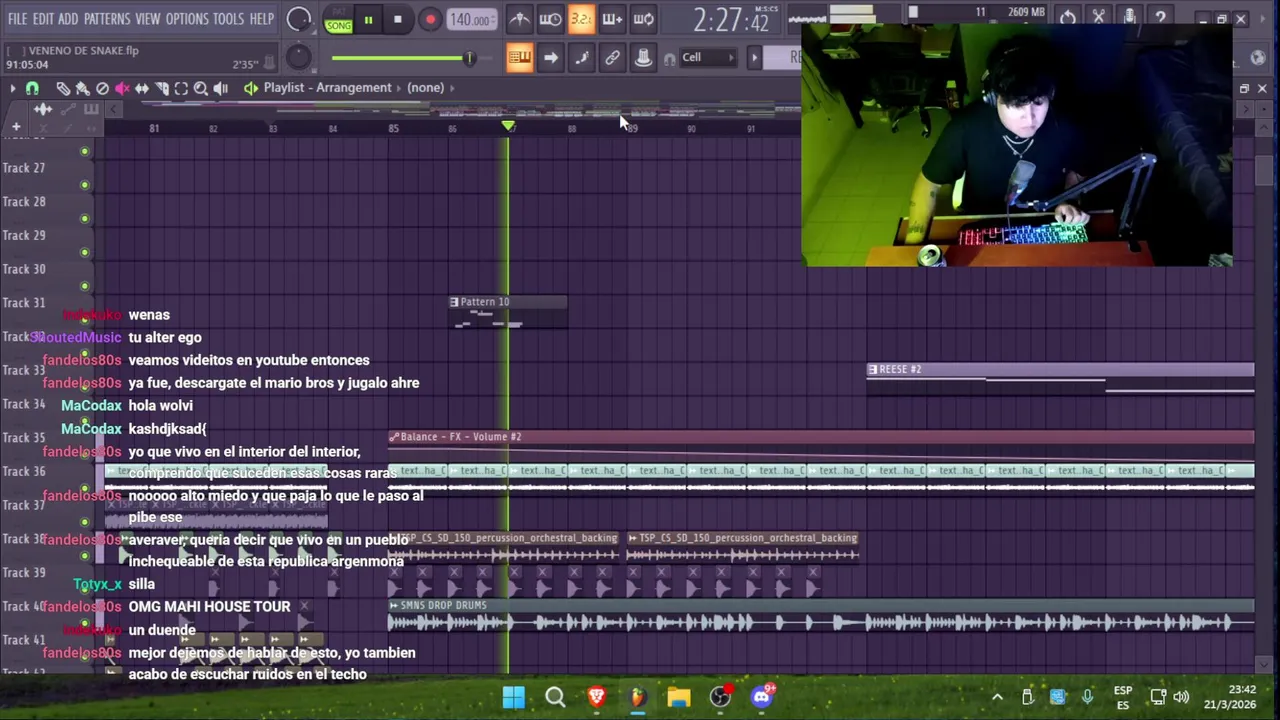Open the OPTIONS menu
This screenshot has height=720, width=1280.
point(187,19)
